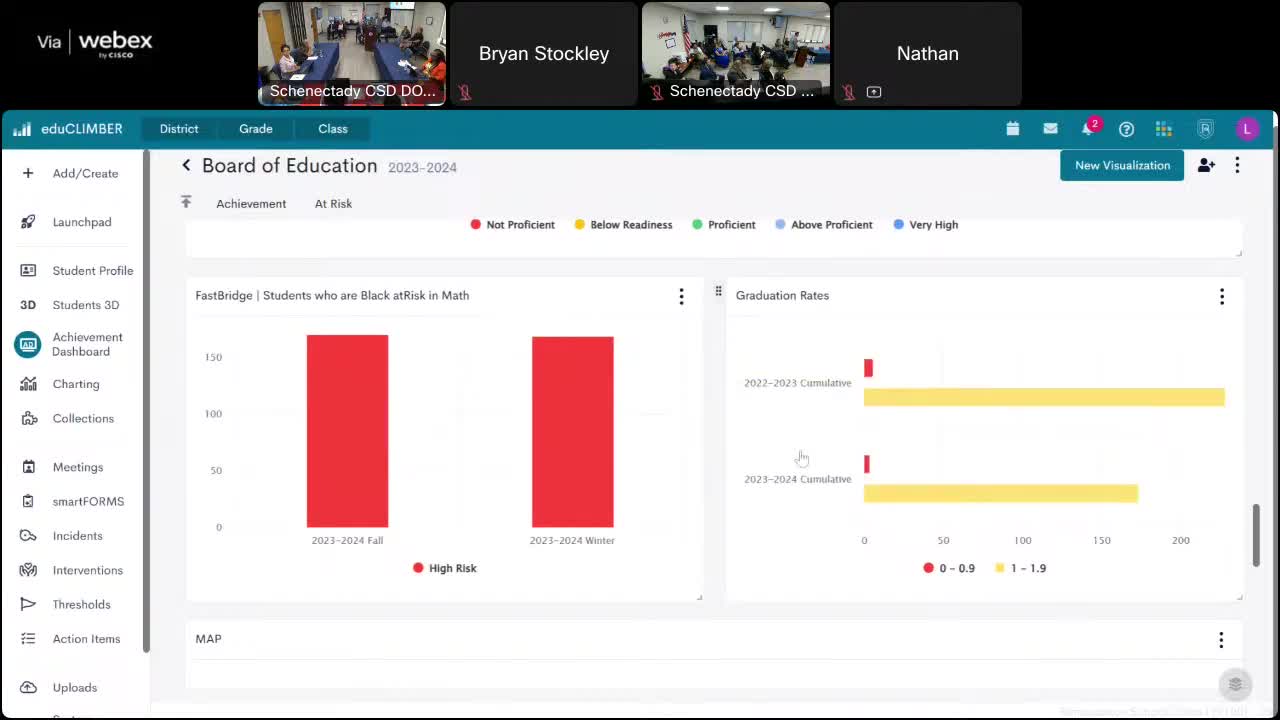Open the Launchpad link
Viewport: 1280px width, 720px height.
82,222
